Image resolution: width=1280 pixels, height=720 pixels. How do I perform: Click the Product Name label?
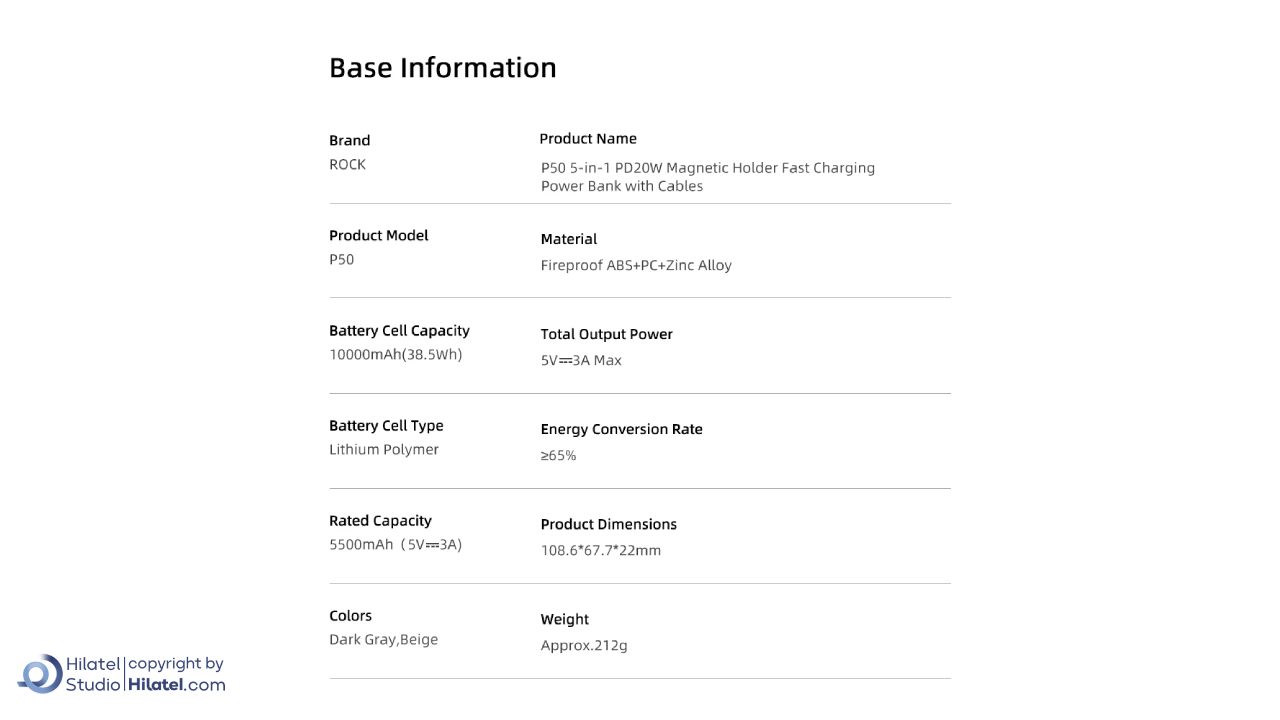point(588,139)
